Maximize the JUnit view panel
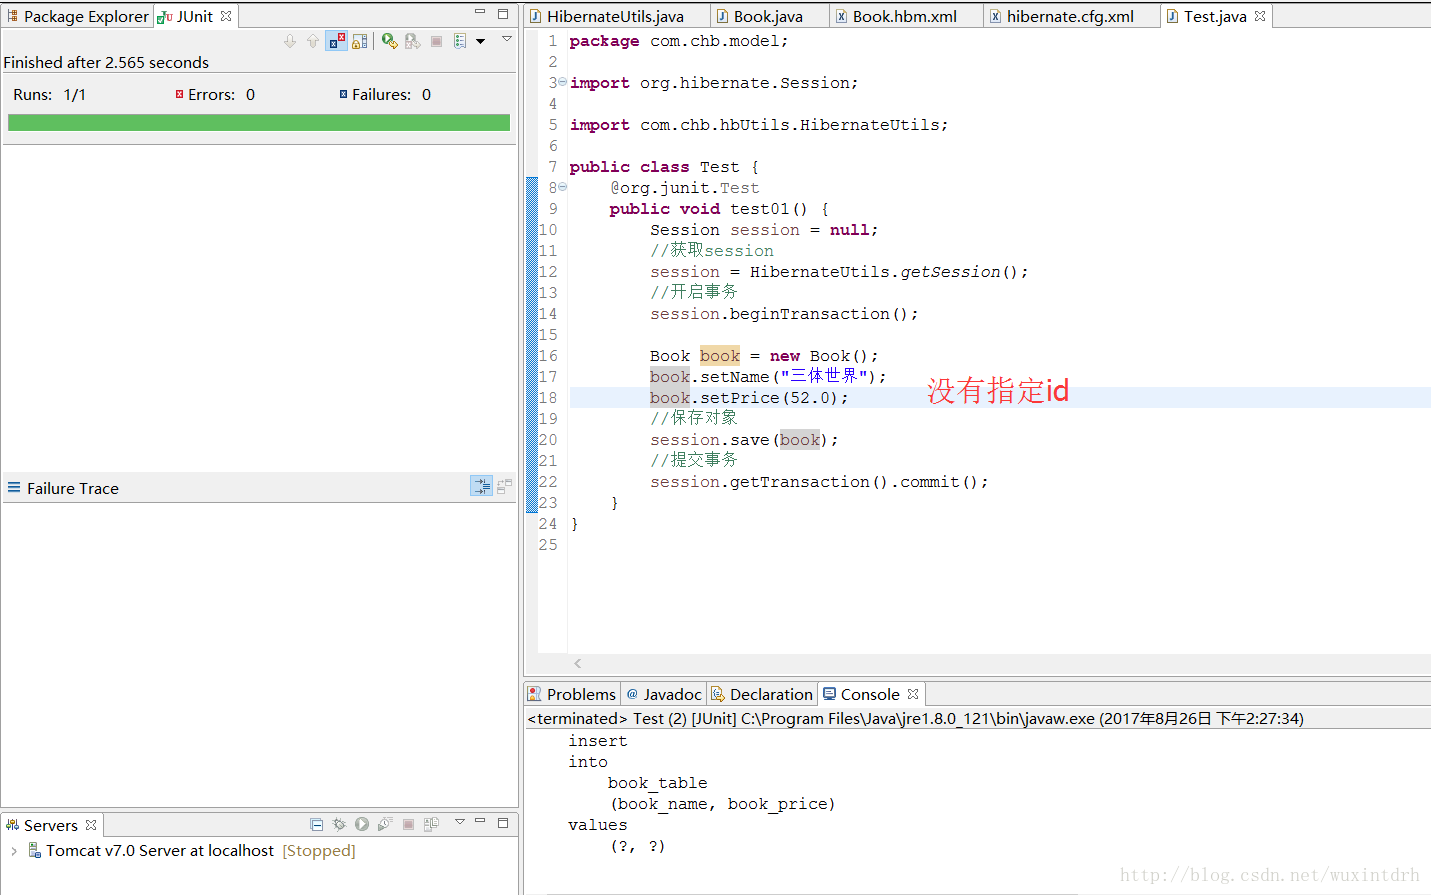 coord(503,14)
